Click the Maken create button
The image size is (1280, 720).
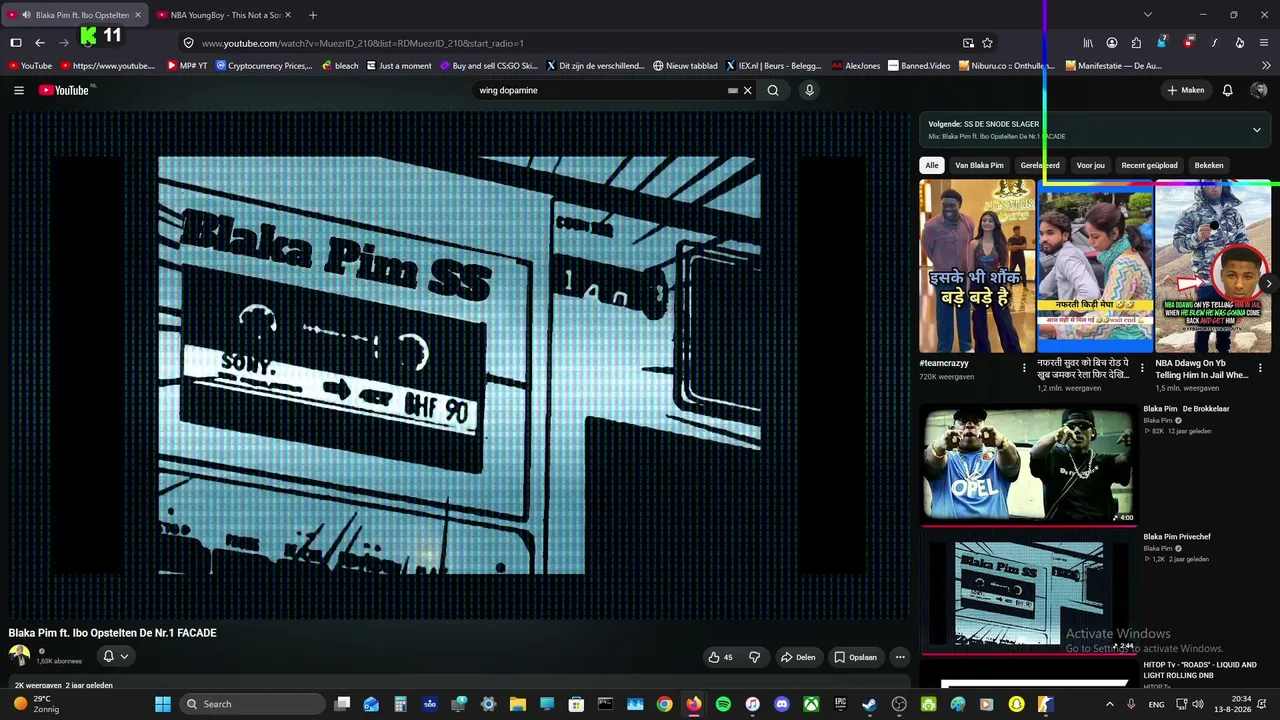[1185, 90]
